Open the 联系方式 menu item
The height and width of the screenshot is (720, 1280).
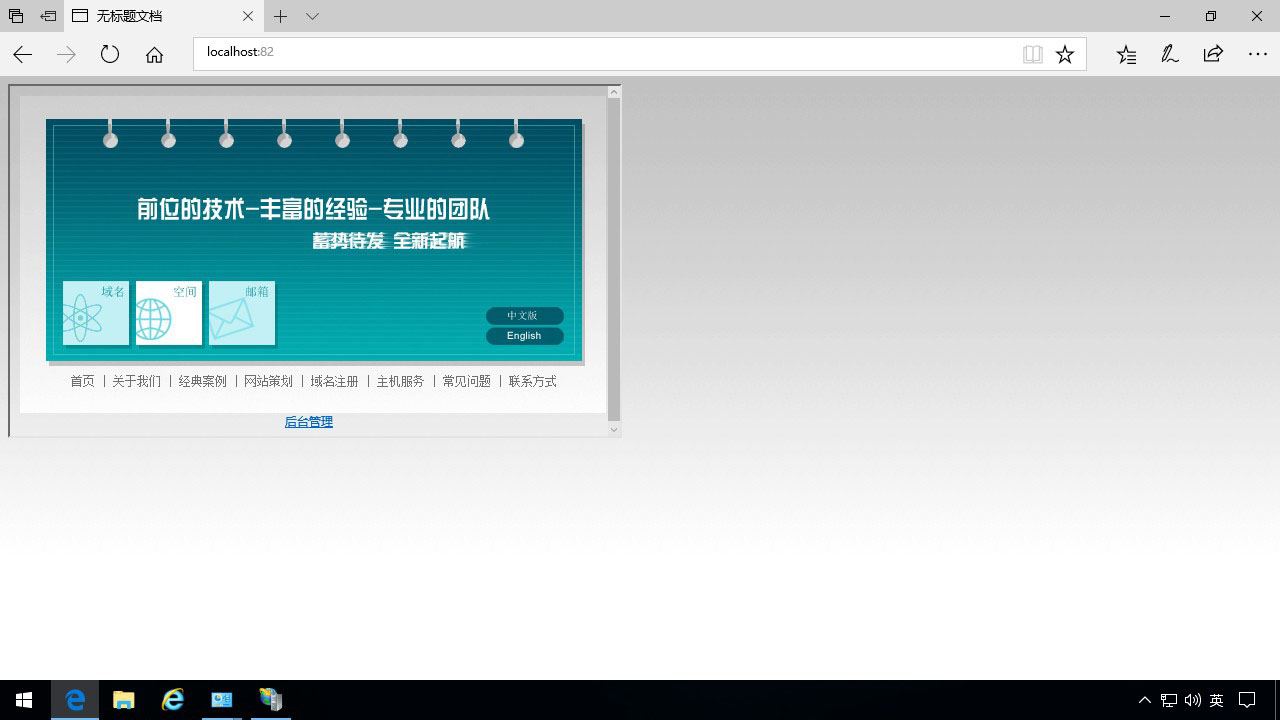(532, 381)
